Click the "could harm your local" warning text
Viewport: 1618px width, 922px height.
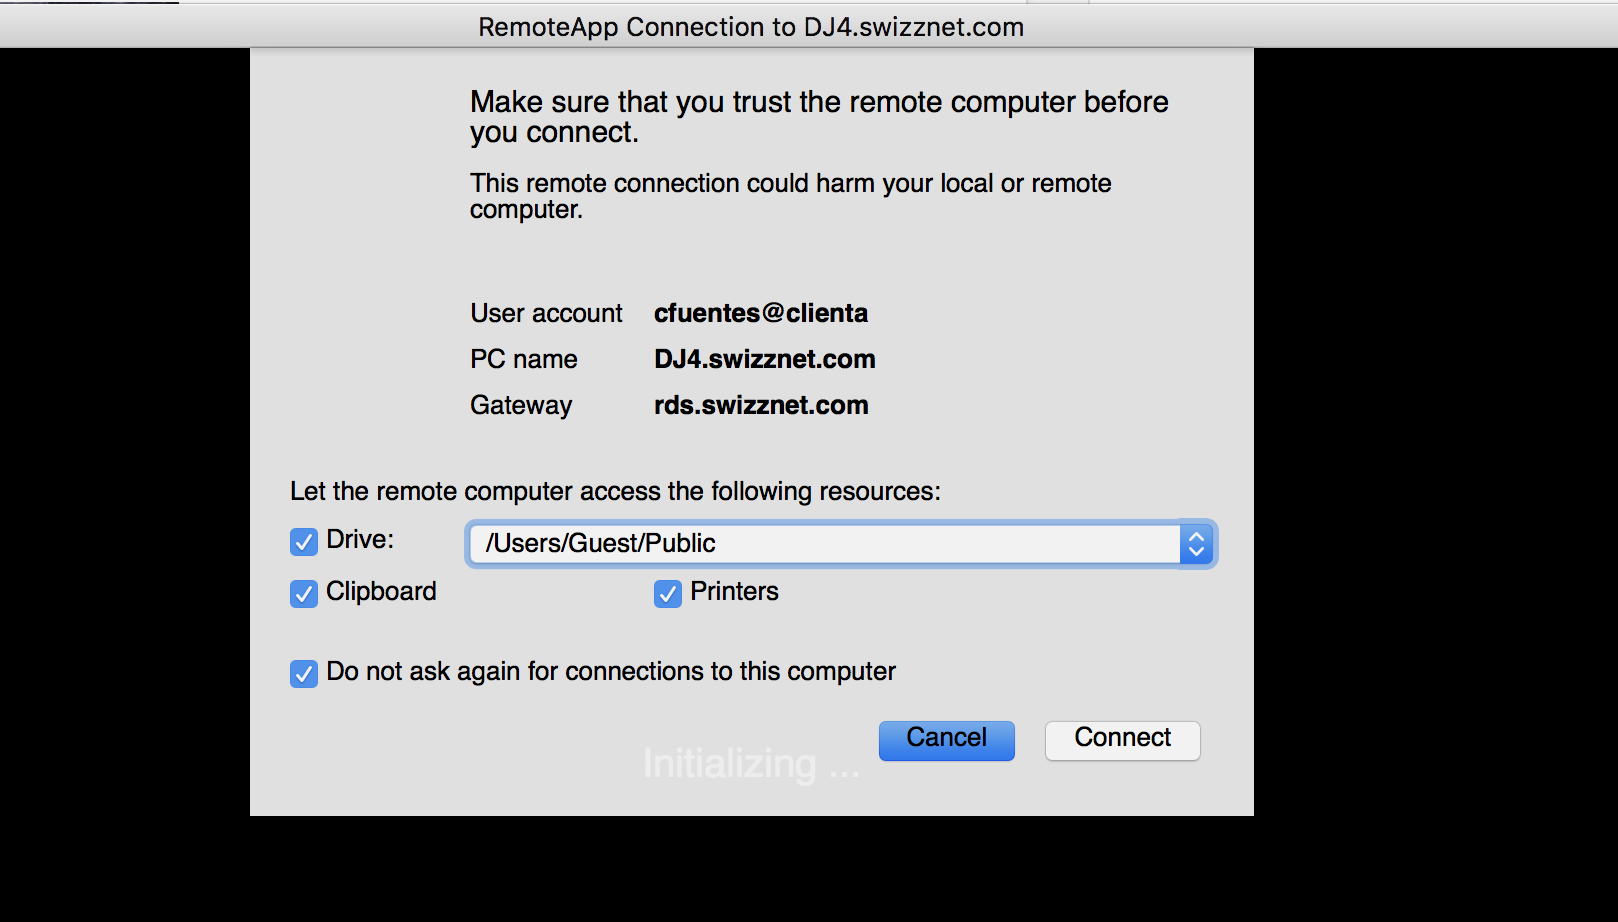(x=790, y=195)
